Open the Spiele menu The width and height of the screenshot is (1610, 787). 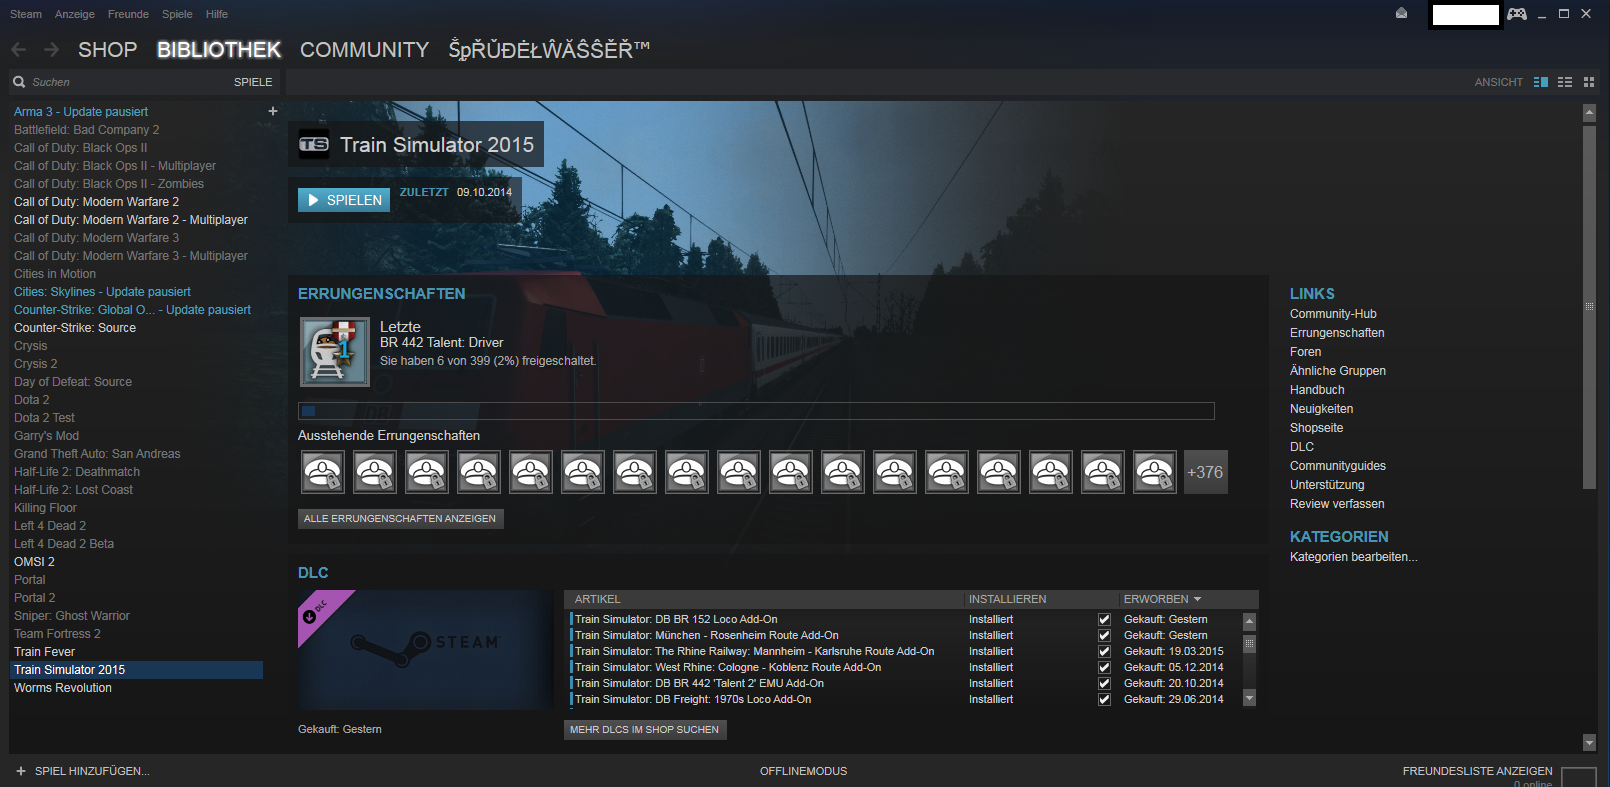pos(177,14)
